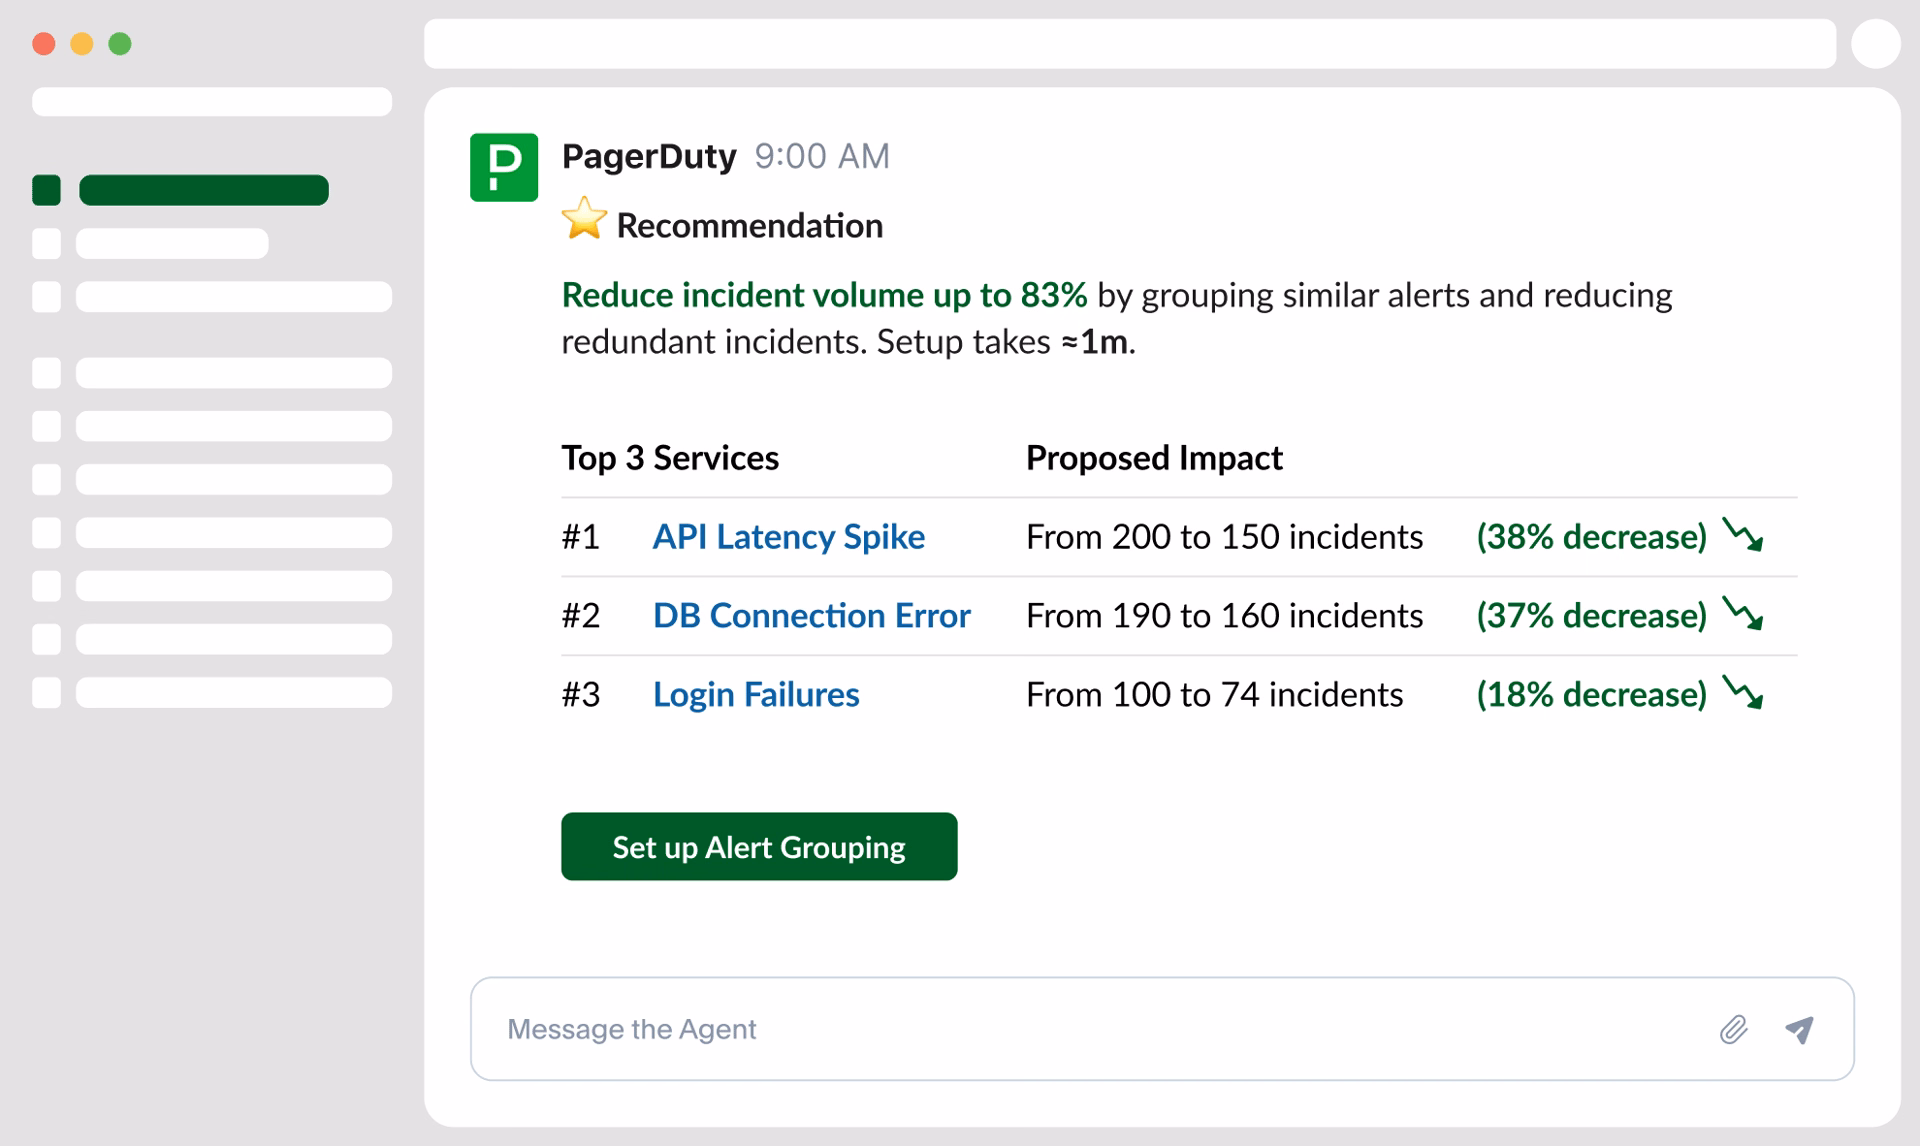Click the 'Reduce incident volume up to 83%' text
The height and width of the screenshot is (1146, 1920).
click(825, 295)
